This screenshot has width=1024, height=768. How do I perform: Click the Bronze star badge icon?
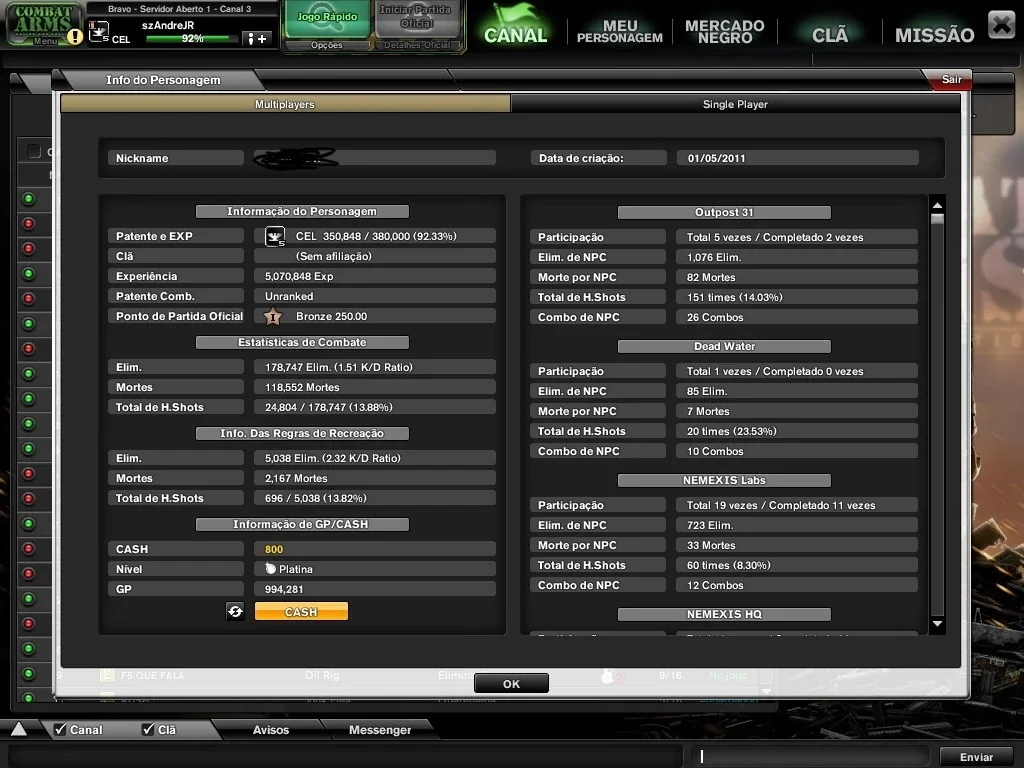click(x=273, y=317)
